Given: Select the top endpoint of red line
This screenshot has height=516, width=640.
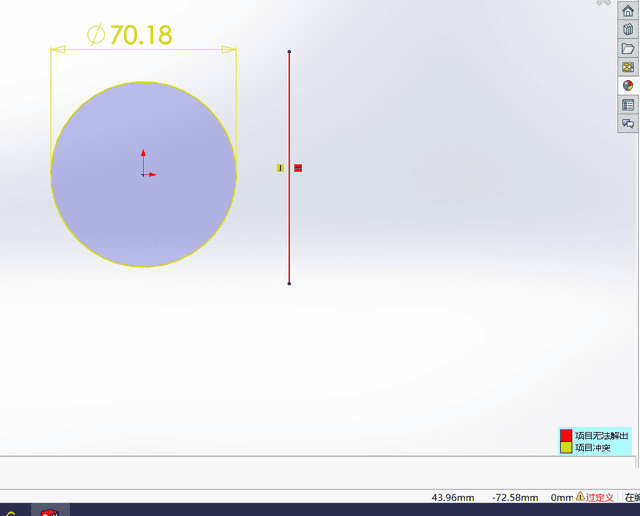Looking at the screenshot, I should click(x=289, y=52).
